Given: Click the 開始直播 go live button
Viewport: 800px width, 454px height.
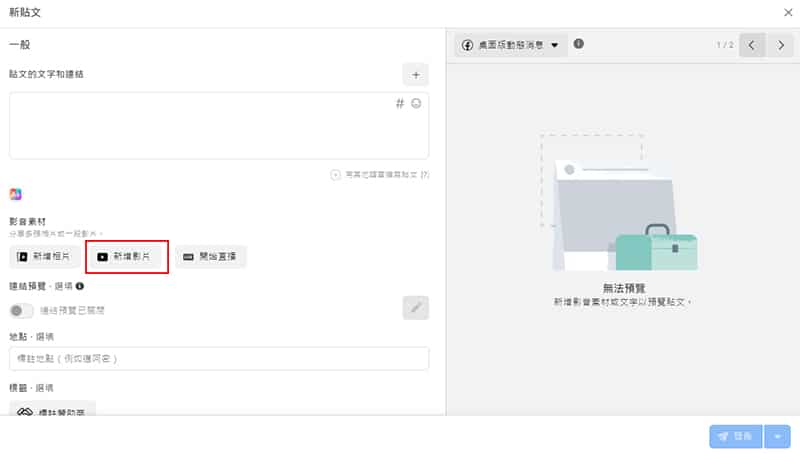Looking at the screenshot, I should click(x=211, y=257).
